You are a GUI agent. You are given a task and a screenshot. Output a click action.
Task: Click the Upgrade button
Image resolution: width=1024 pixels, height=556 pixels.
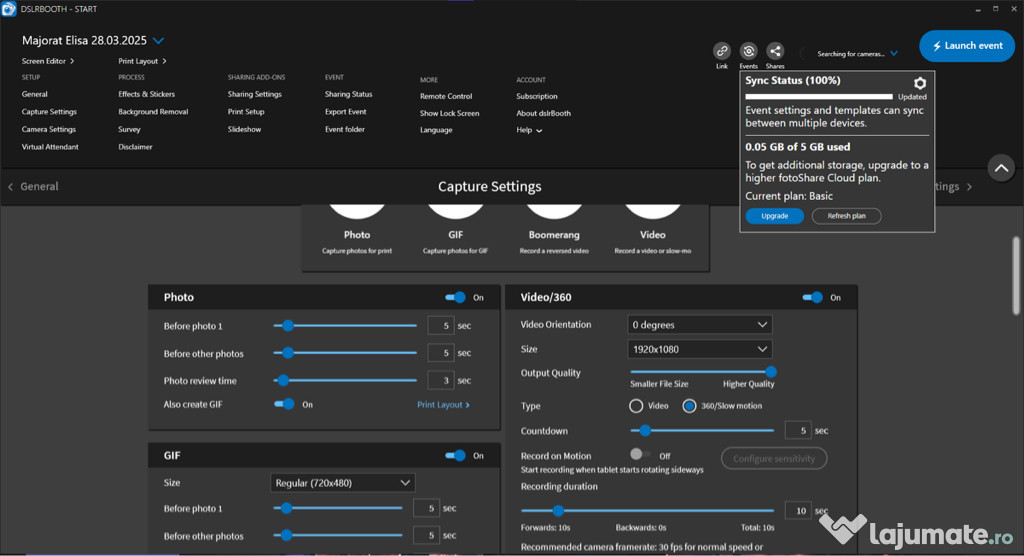(x=775, y=216)
